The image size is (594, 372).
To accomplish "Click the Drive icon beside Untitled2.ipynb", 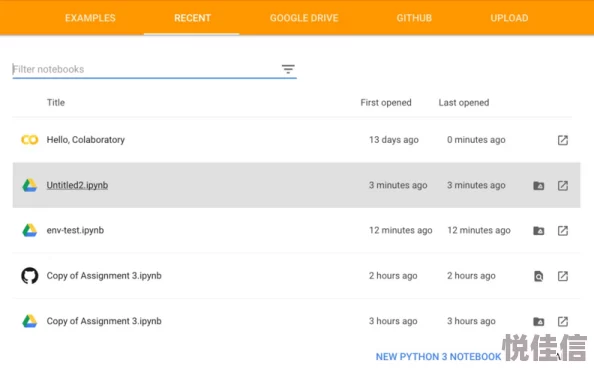I will pos(30,185).
